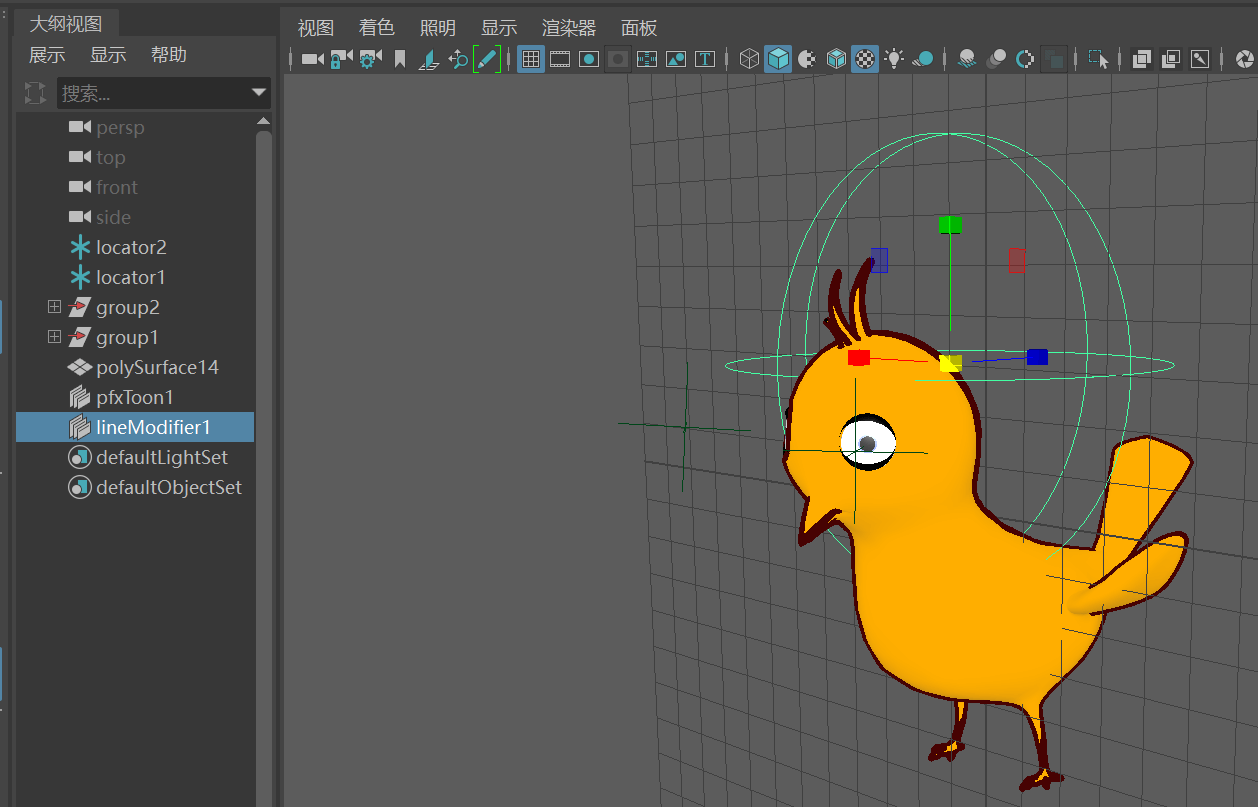Open the 照明 lighting menu
The height and width of the screenshot is (807, 1258).
coord(438,28)
